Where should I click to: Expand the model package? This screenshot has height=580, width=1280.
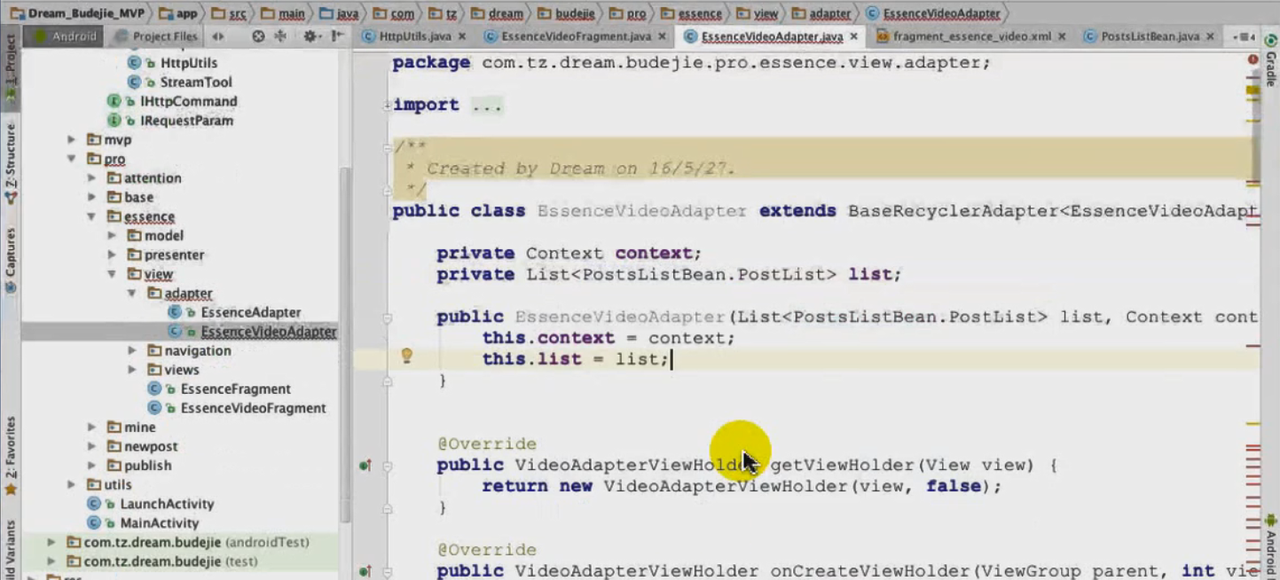pos(111,236)
